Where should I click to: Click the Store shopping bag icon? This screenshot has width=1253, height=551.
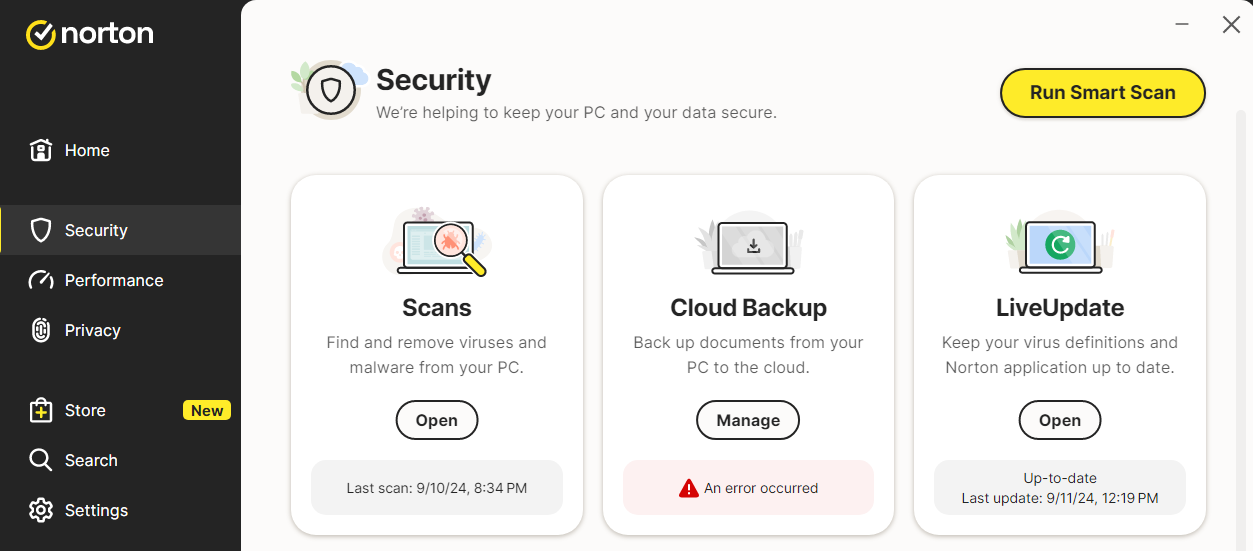[x=41, y=410]
